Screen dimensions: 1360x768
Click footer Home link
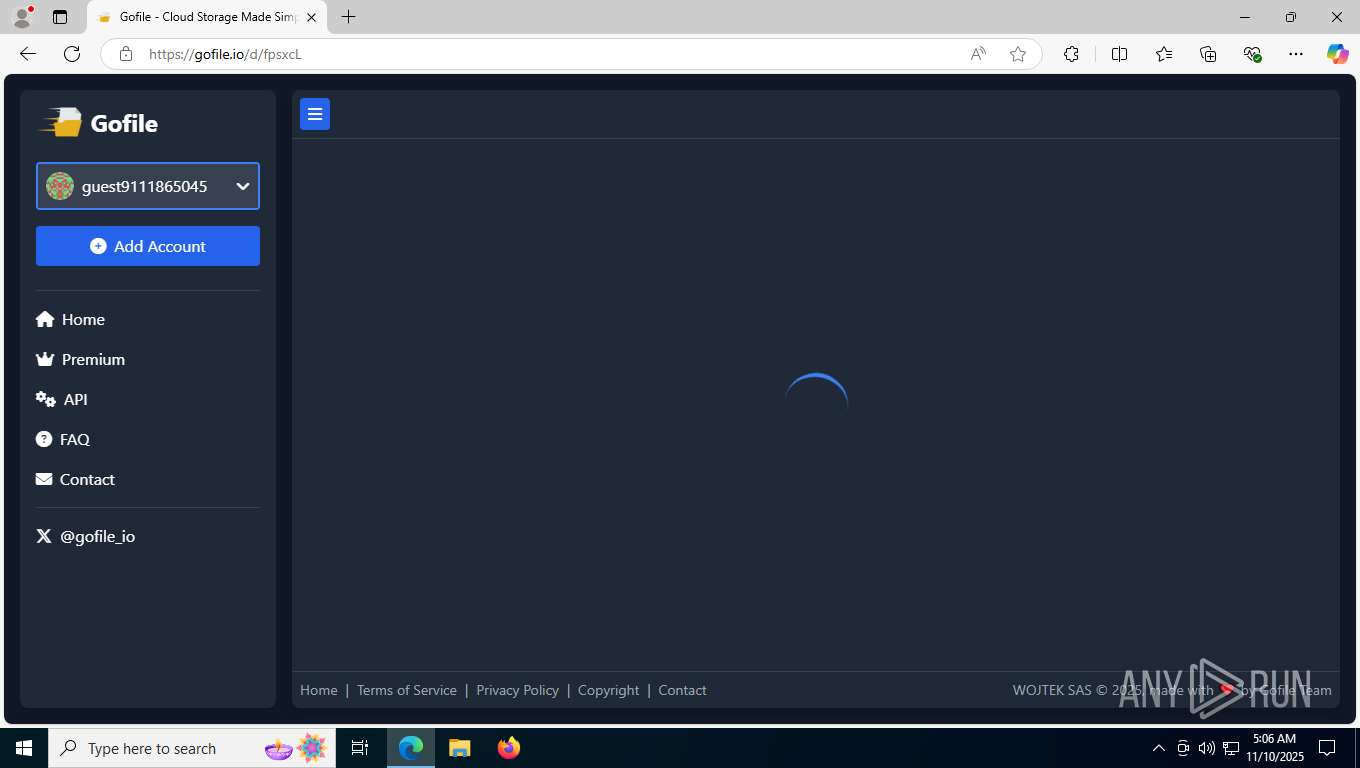(x=319, y=690)
